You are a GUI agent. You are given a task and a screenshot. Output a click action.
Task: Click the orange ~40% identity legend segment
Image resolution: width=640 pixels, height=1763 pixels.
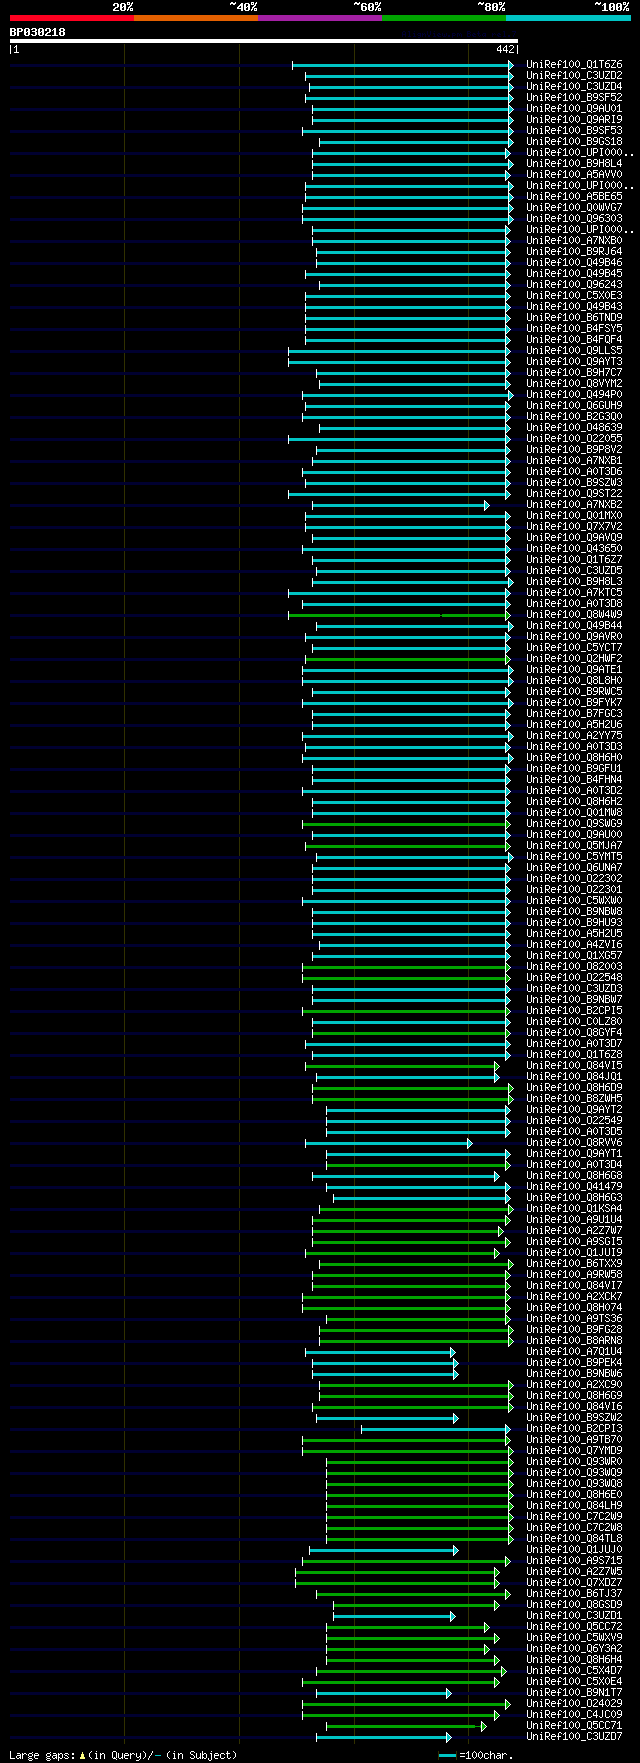coord(196,18)
